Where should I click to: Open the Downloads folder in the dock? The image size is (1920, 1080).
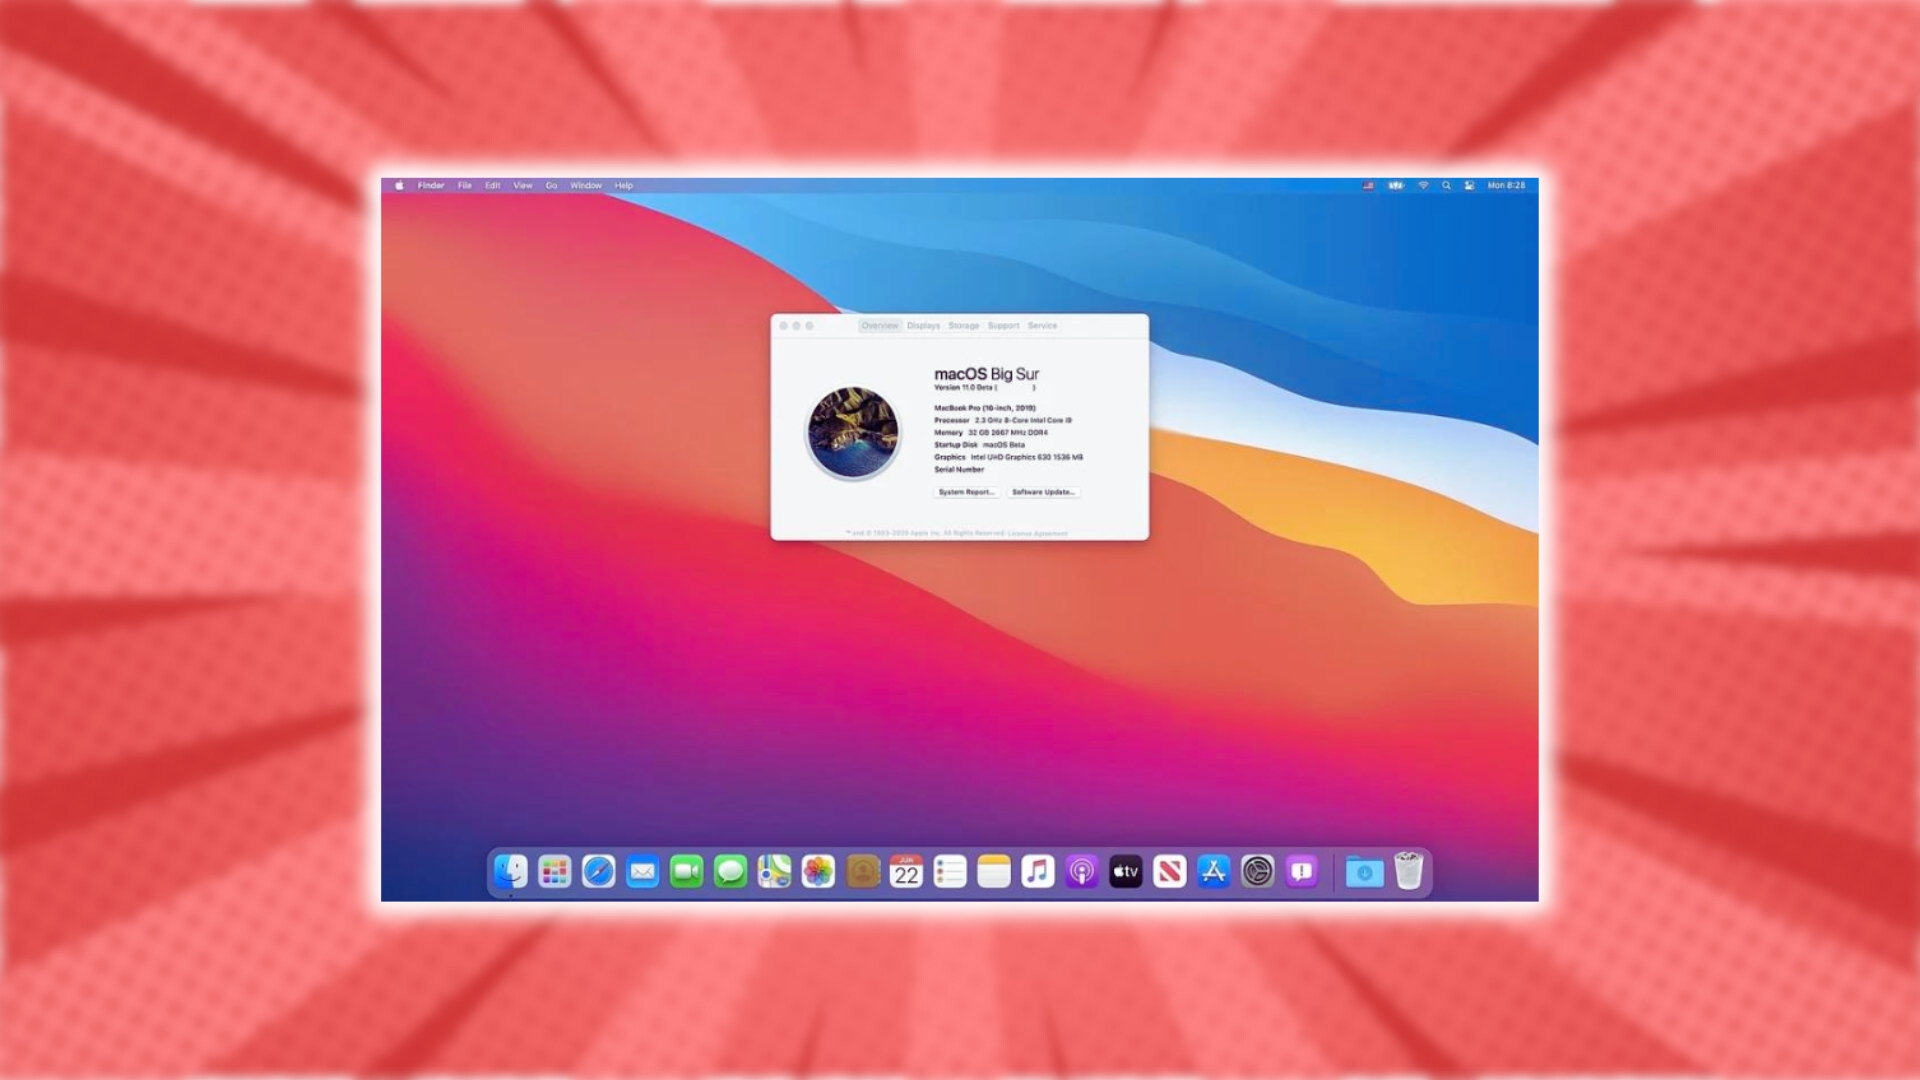point(1364,872)
